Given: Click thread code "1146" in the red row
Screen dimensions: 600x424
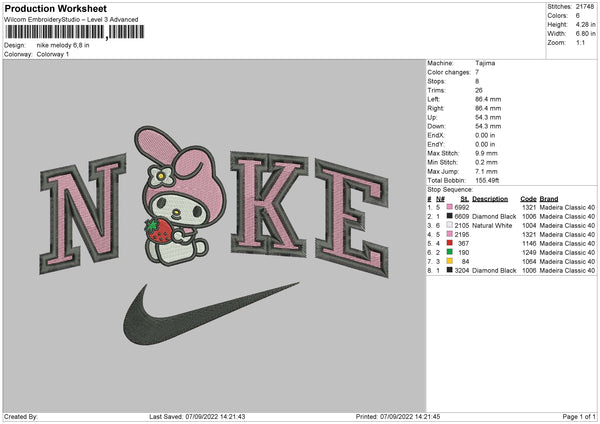Looking at the screenshot, I should (529, 243).
